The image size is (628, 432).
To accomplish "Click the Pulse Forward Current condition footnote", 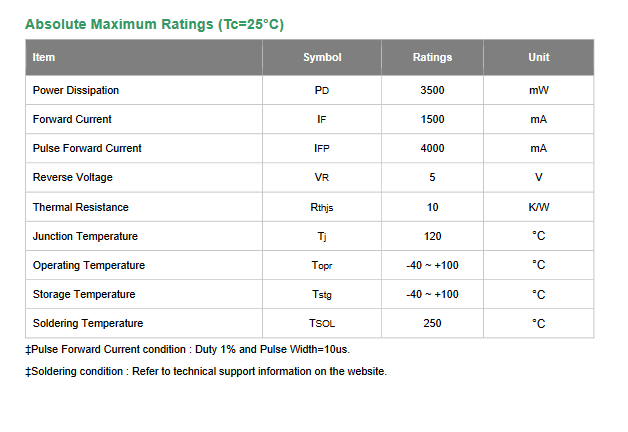I will coord(187,350).
